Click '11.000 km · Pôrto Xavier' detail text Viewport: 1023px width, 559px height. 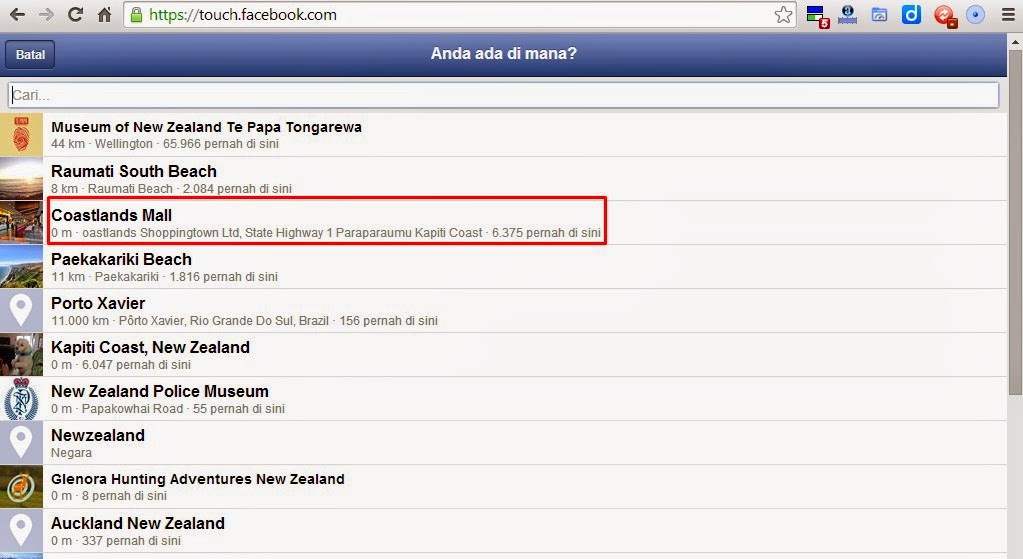[190, 321]
